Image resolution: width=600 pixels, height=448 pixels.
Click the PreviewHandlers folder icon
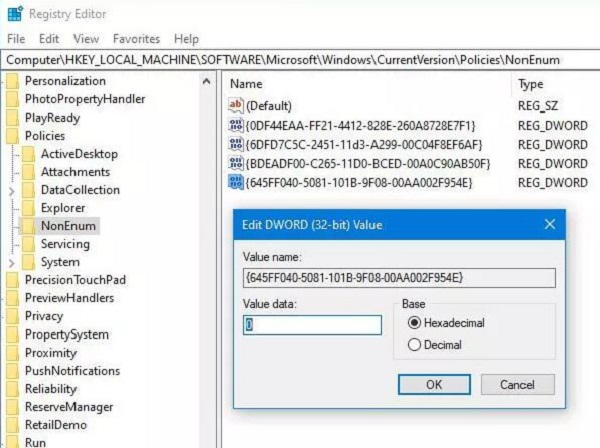coord(13,298)
